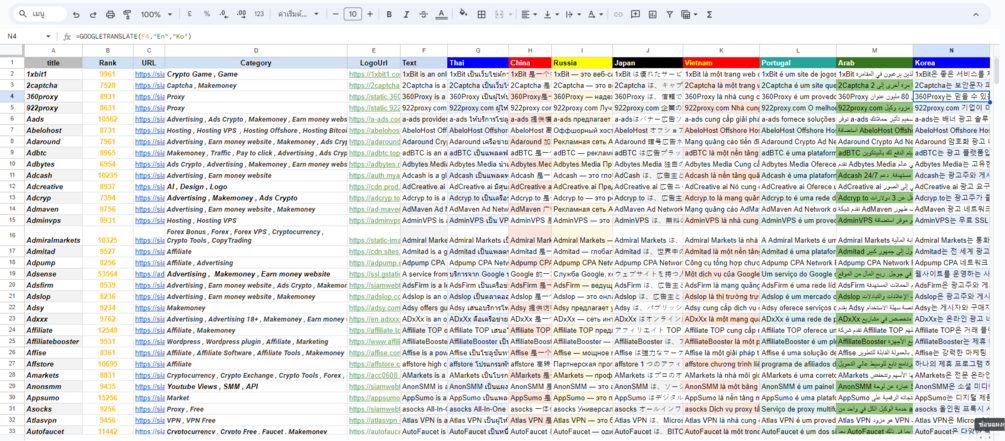The image size is (1005, 441).
Task: Click the undo arrow in toolbar
Action: (76, 14)
